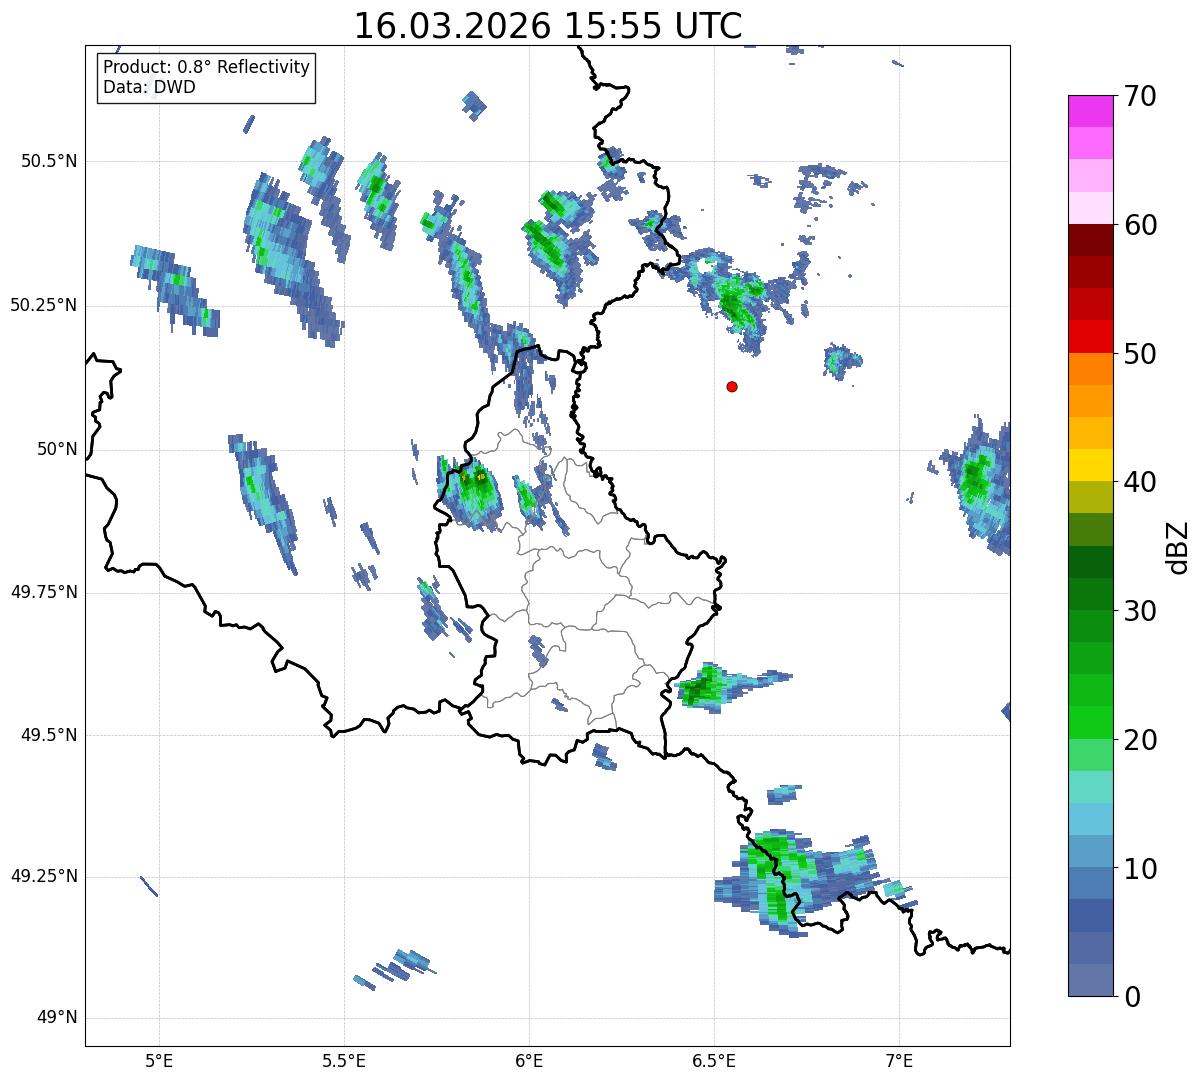Click the longitude label 5.5°E
Screen dimensions: 1202x1081
click(x=344, y=1060)
